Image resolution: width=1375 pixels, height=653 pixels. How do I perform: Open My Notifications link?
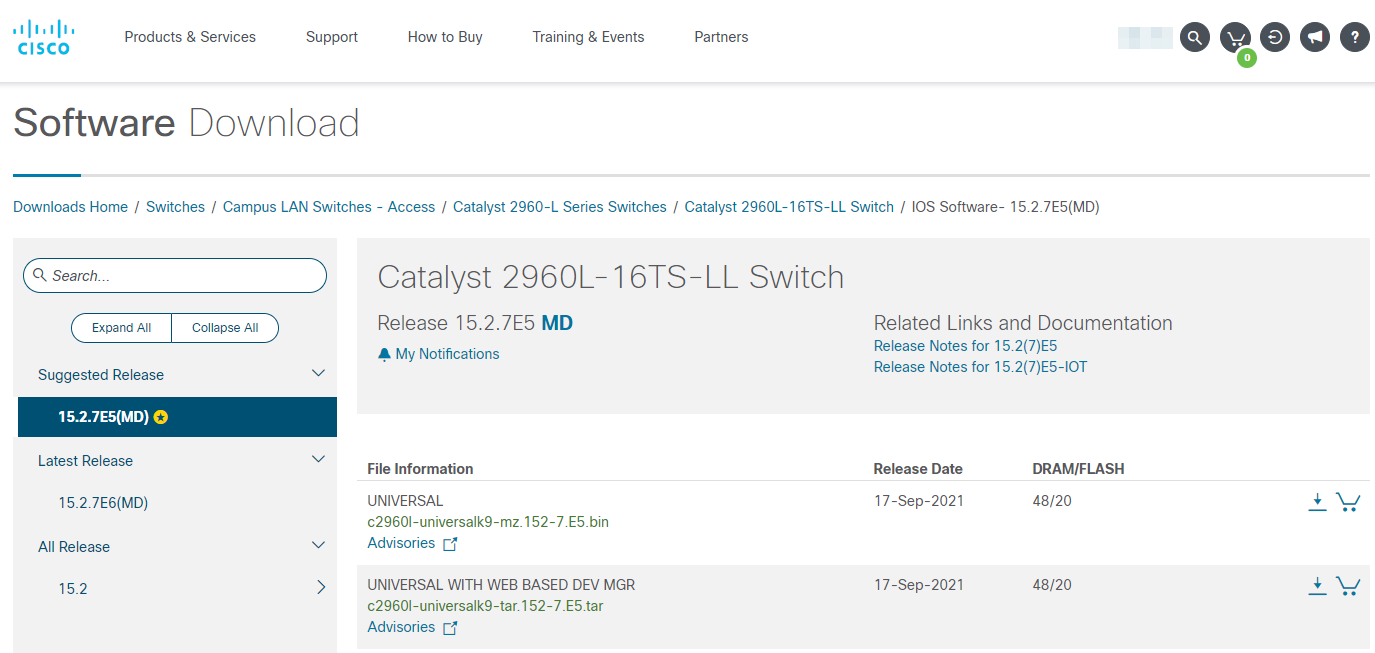point(447,354)
